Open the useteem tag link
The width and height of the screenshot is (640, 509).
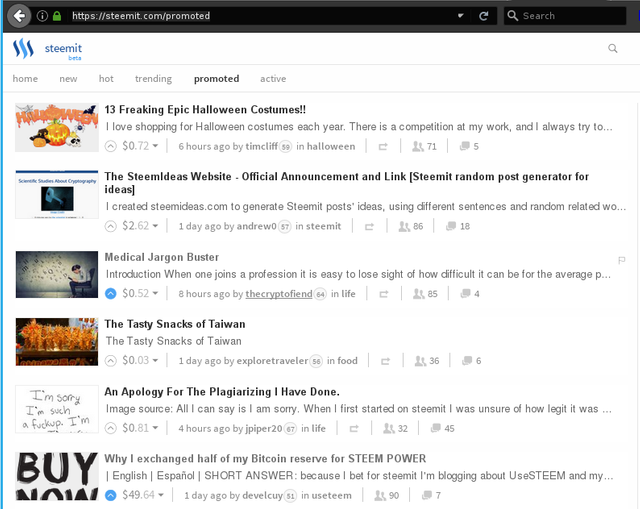331,496
